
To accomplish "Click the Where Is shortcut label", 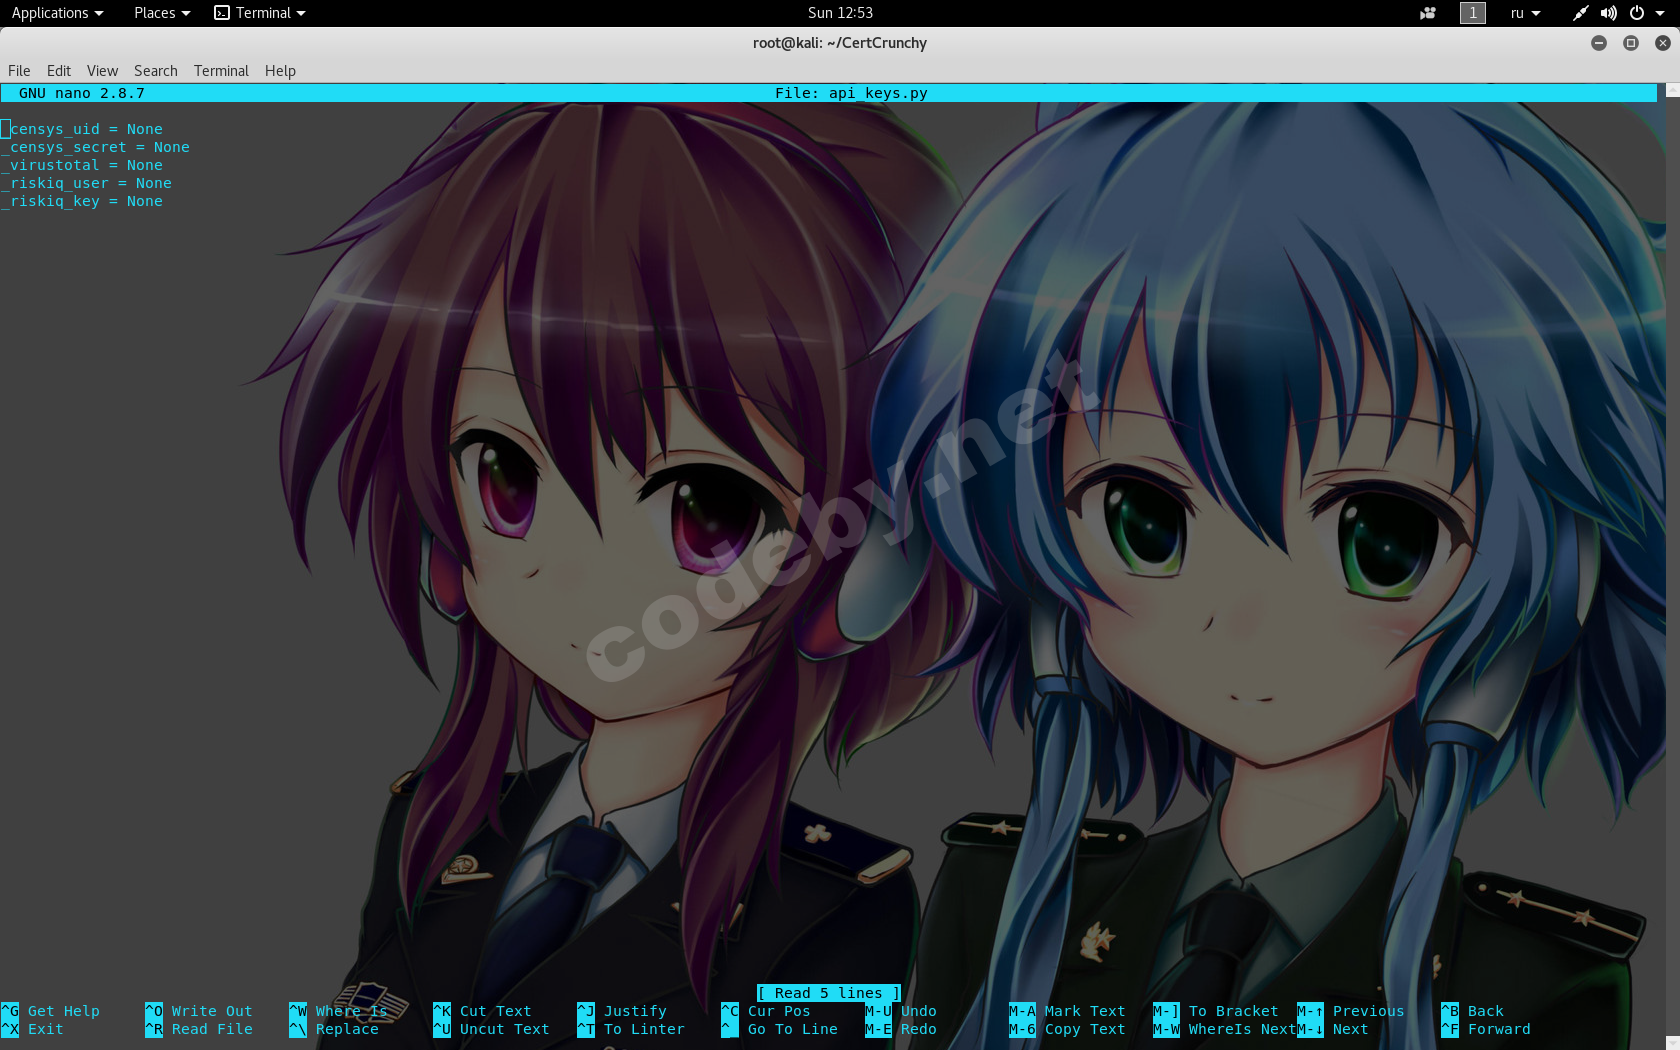I will [352, 1011].
